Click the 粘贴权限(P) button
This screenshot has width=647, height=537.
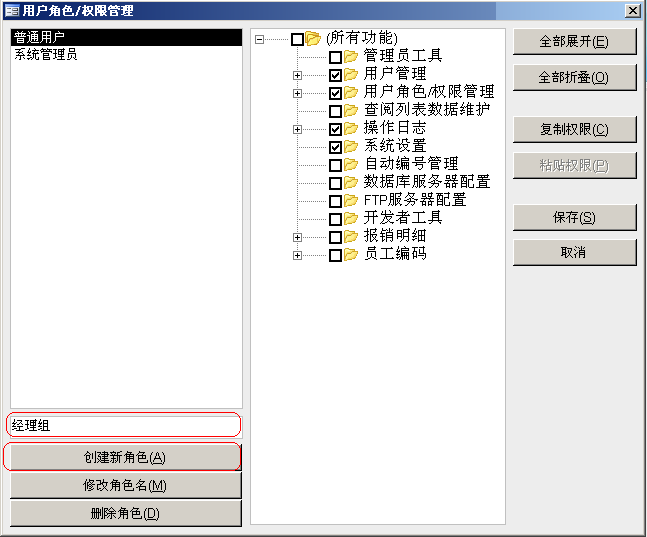[574, 166]
